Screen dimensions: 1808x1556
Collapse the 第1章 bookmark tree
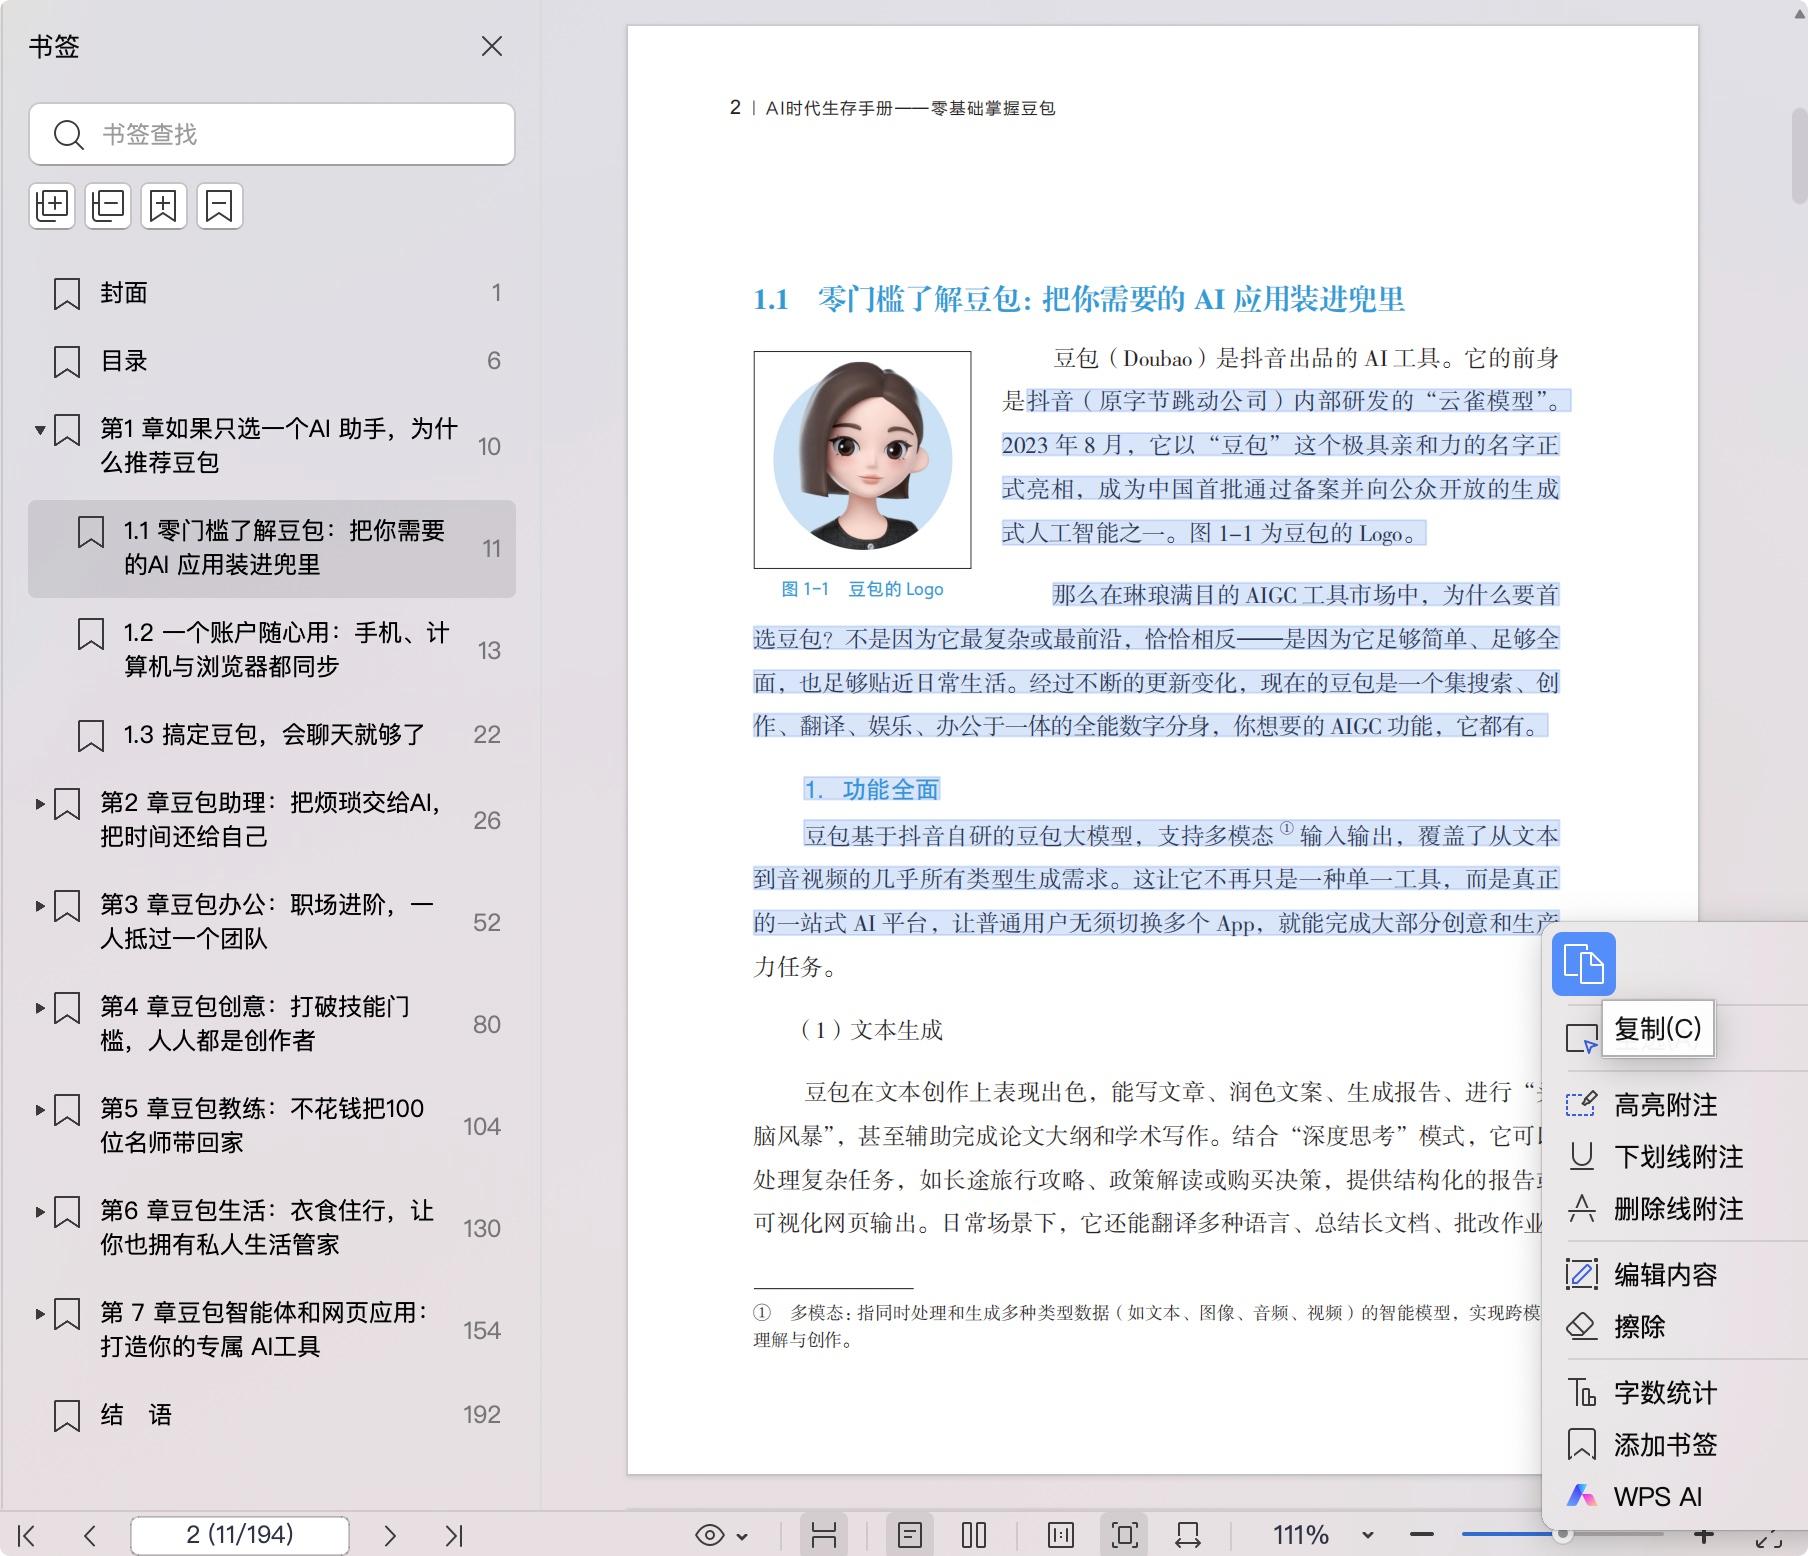click(x=40, y=430)
